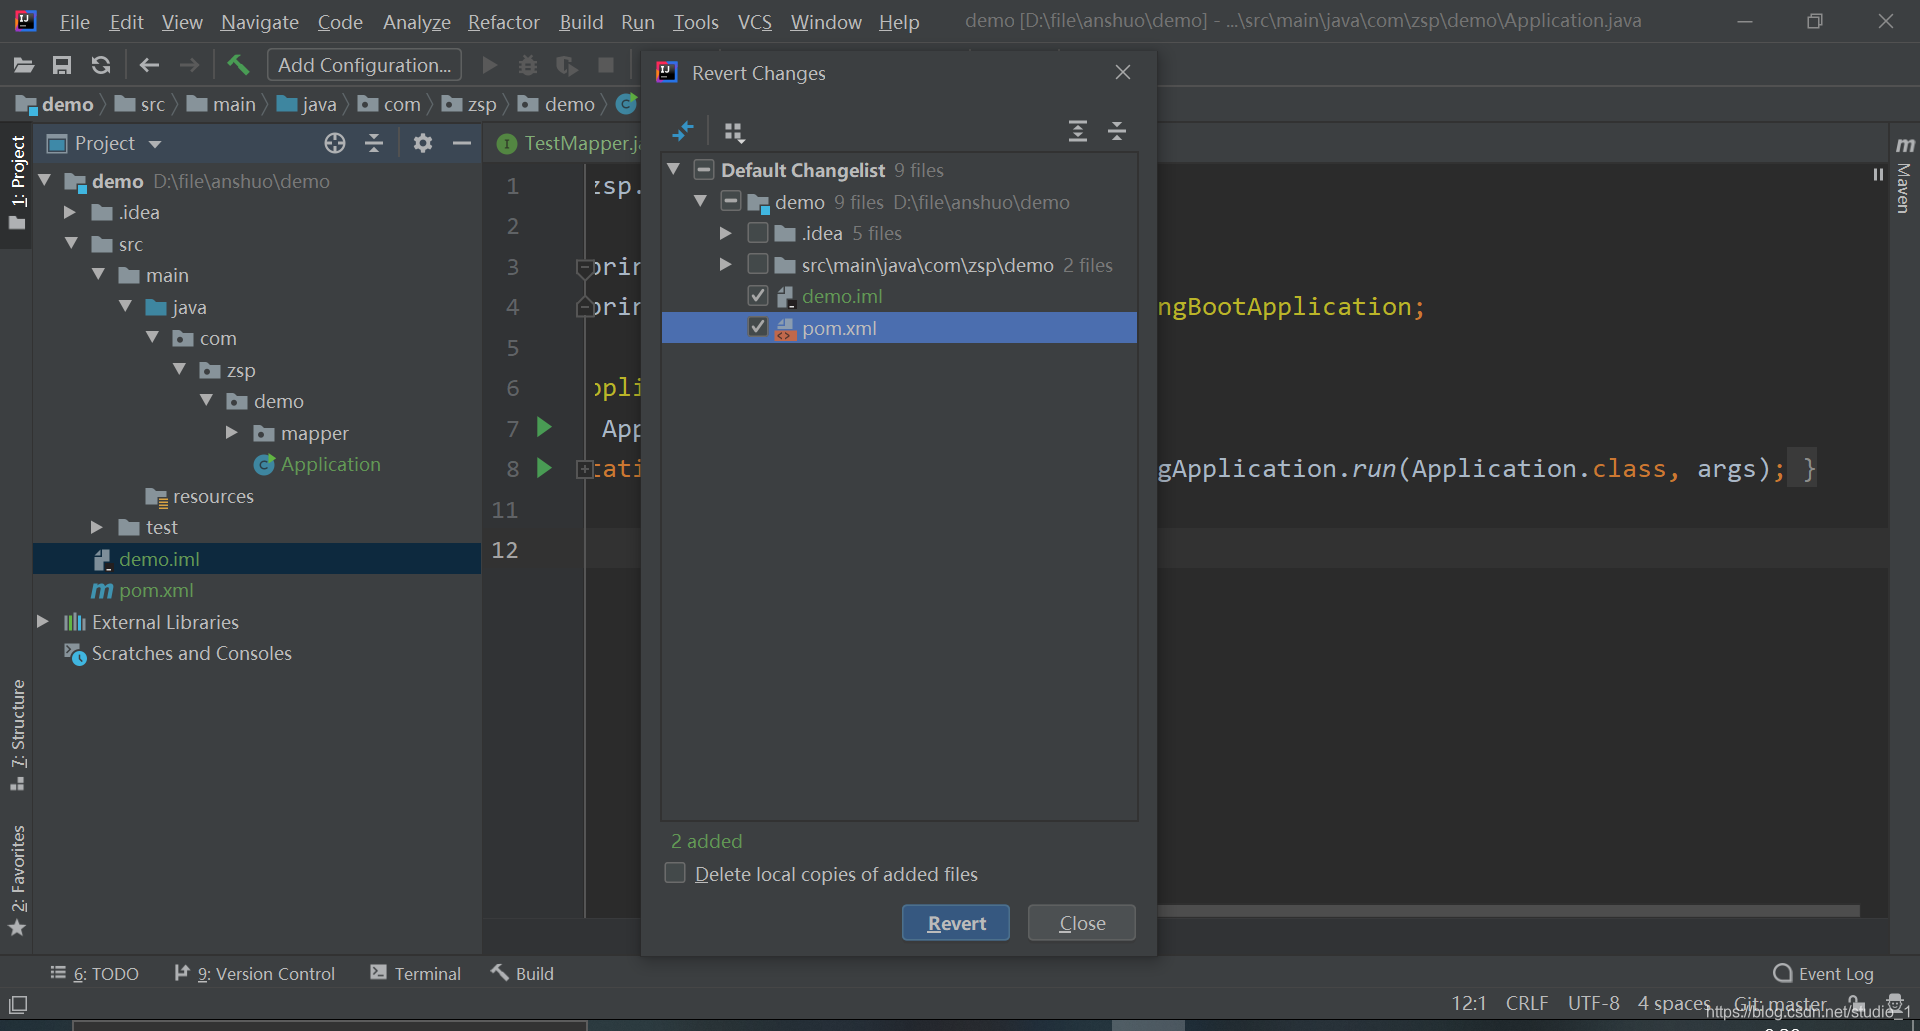Collapse src folder in Project tree
Image resolution: width=1920 pixels, height=1031 pixels.
pyautogui.click(x=71, y=243)
